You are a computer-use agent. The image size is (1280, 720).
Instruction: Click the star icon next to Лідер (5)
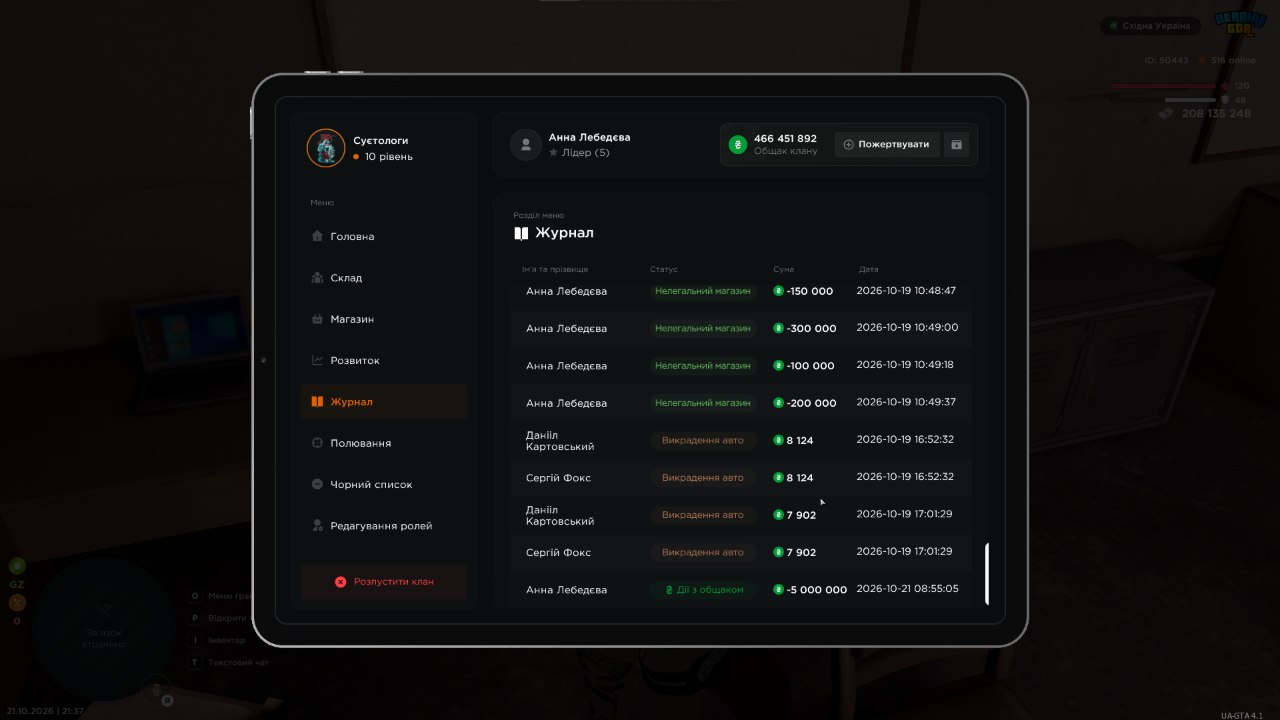(x=553, y=153)
